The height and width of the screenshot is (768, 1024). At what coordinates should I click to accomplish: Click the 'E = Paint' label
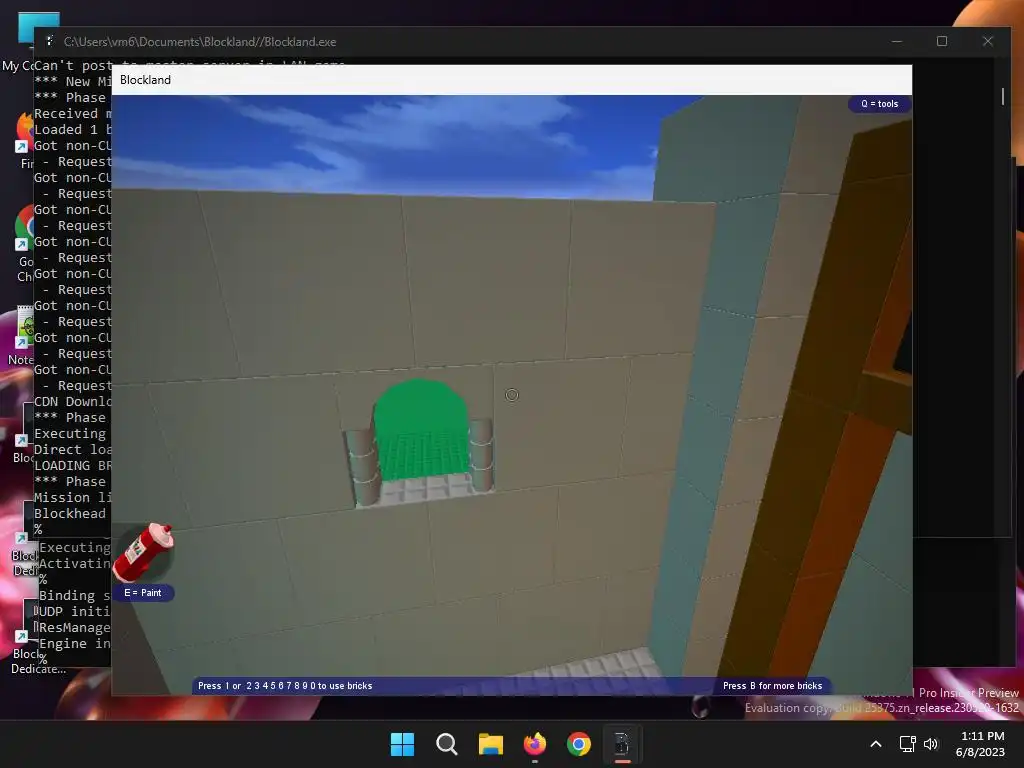pyautogui.click(x=142, y=593)
